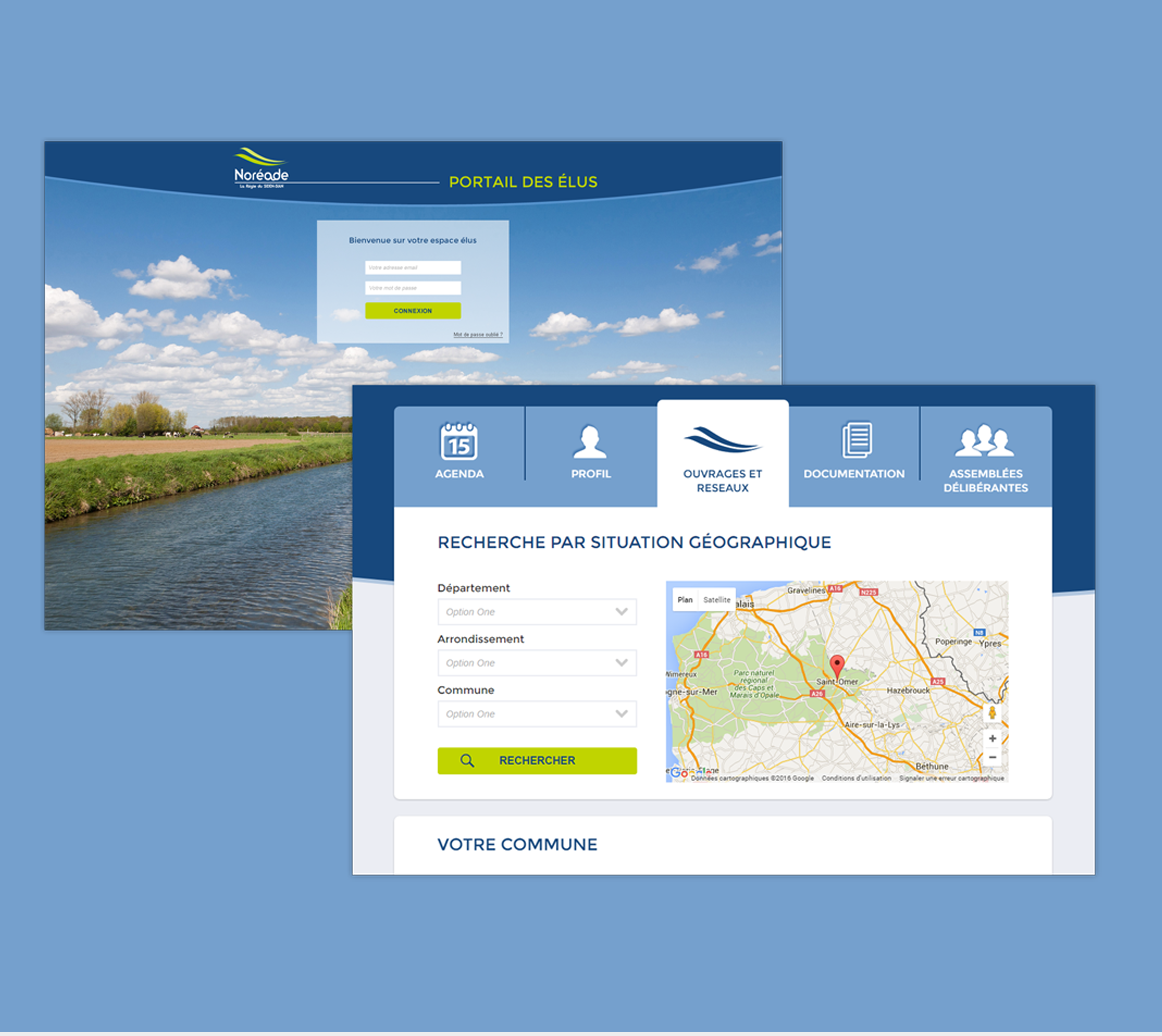
Task: Expand the Département dropdown
Action: coord(537,612)
